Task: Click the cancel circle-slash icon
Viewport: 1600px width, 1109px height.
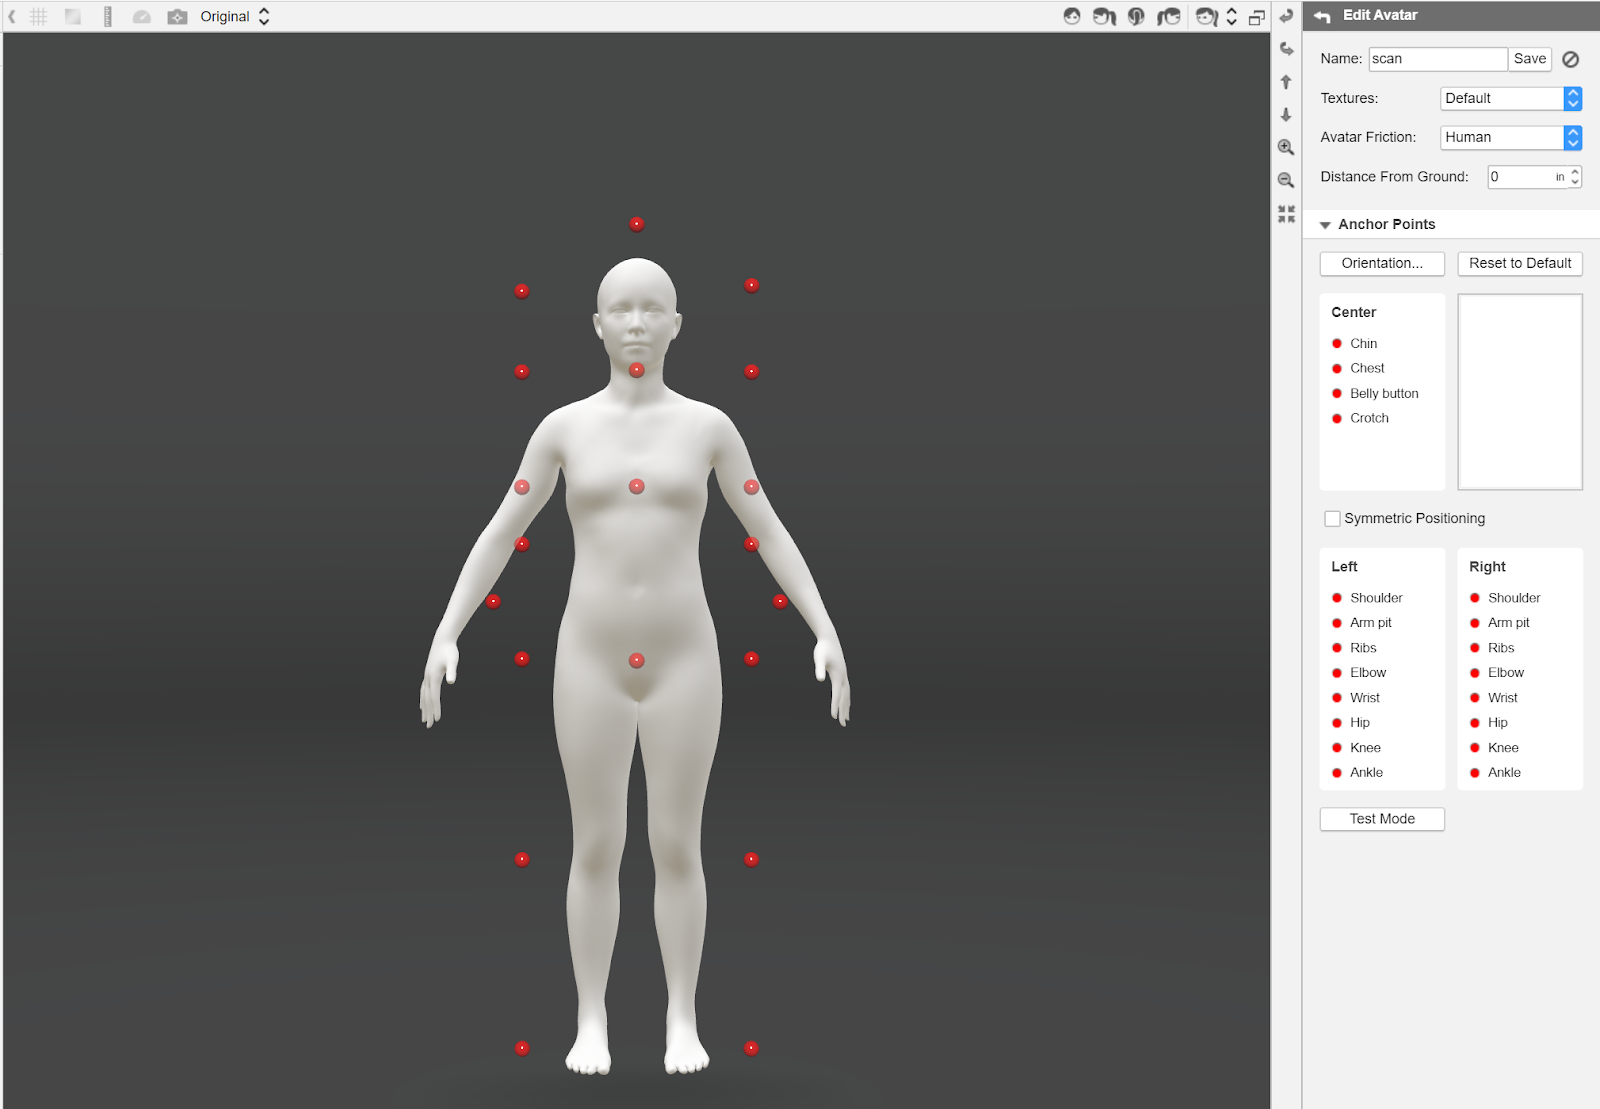Action: (x=1571, y=59)
